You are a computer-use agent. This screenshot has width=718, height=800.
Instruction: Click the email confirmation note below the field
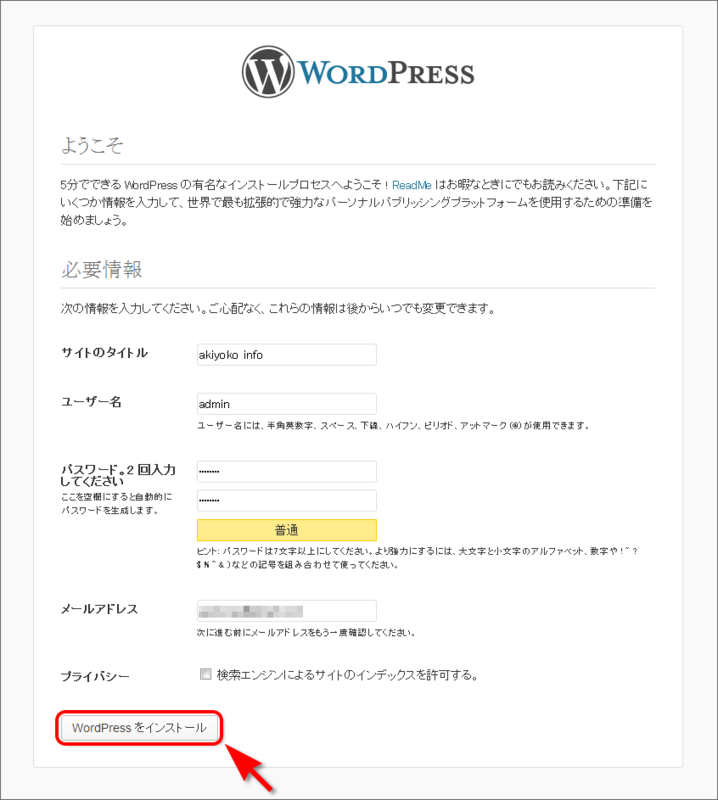(307, 633)
